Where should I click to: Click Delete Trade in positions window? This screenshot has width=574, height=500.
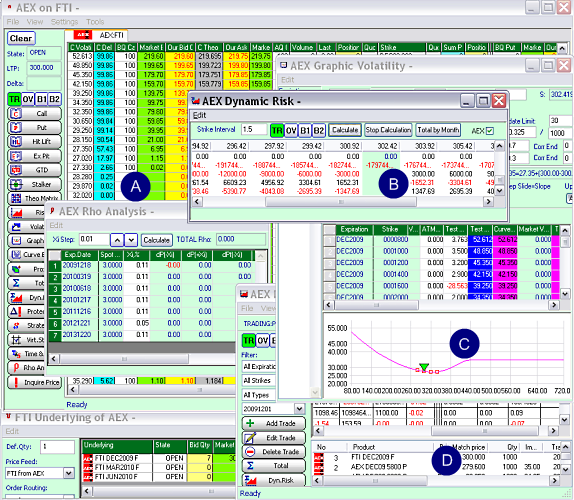pyautogui.click(x=273, y=452)
